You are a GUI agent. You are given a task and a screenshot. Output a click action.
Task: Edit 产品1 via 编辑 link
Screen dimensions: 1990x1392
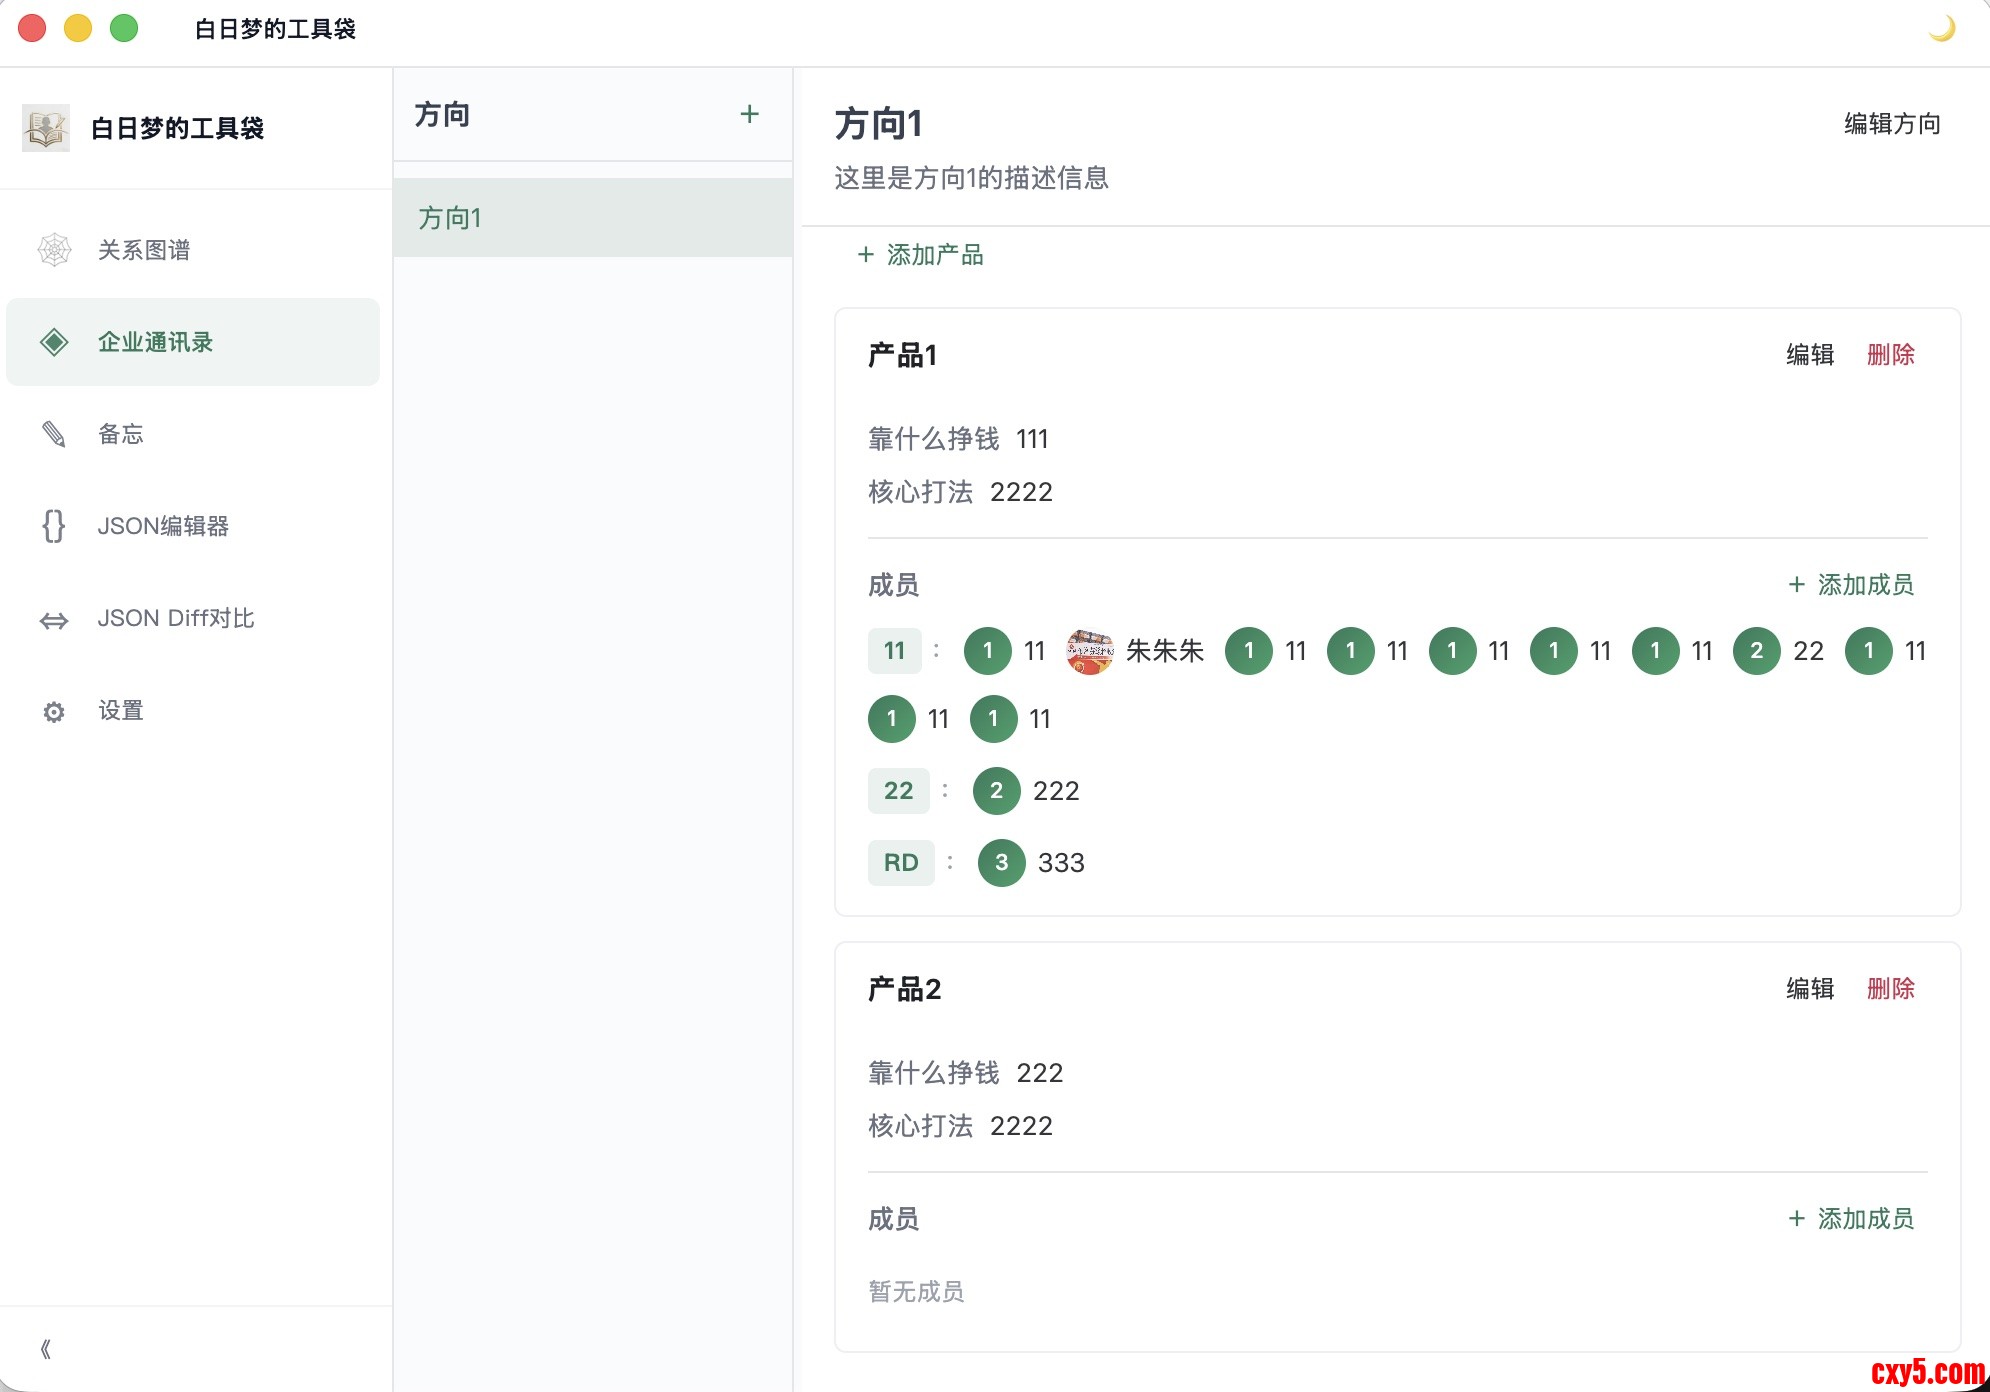pos(1809,355)
